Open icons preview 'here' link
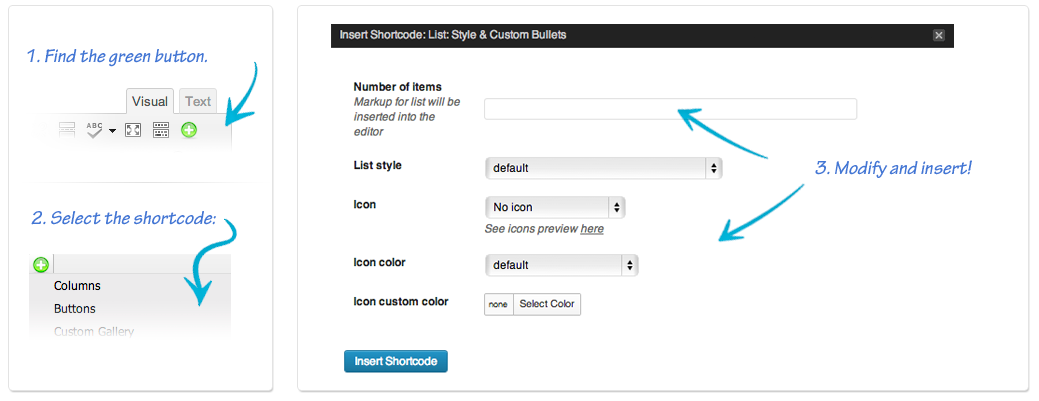 (x=592, y=229)
